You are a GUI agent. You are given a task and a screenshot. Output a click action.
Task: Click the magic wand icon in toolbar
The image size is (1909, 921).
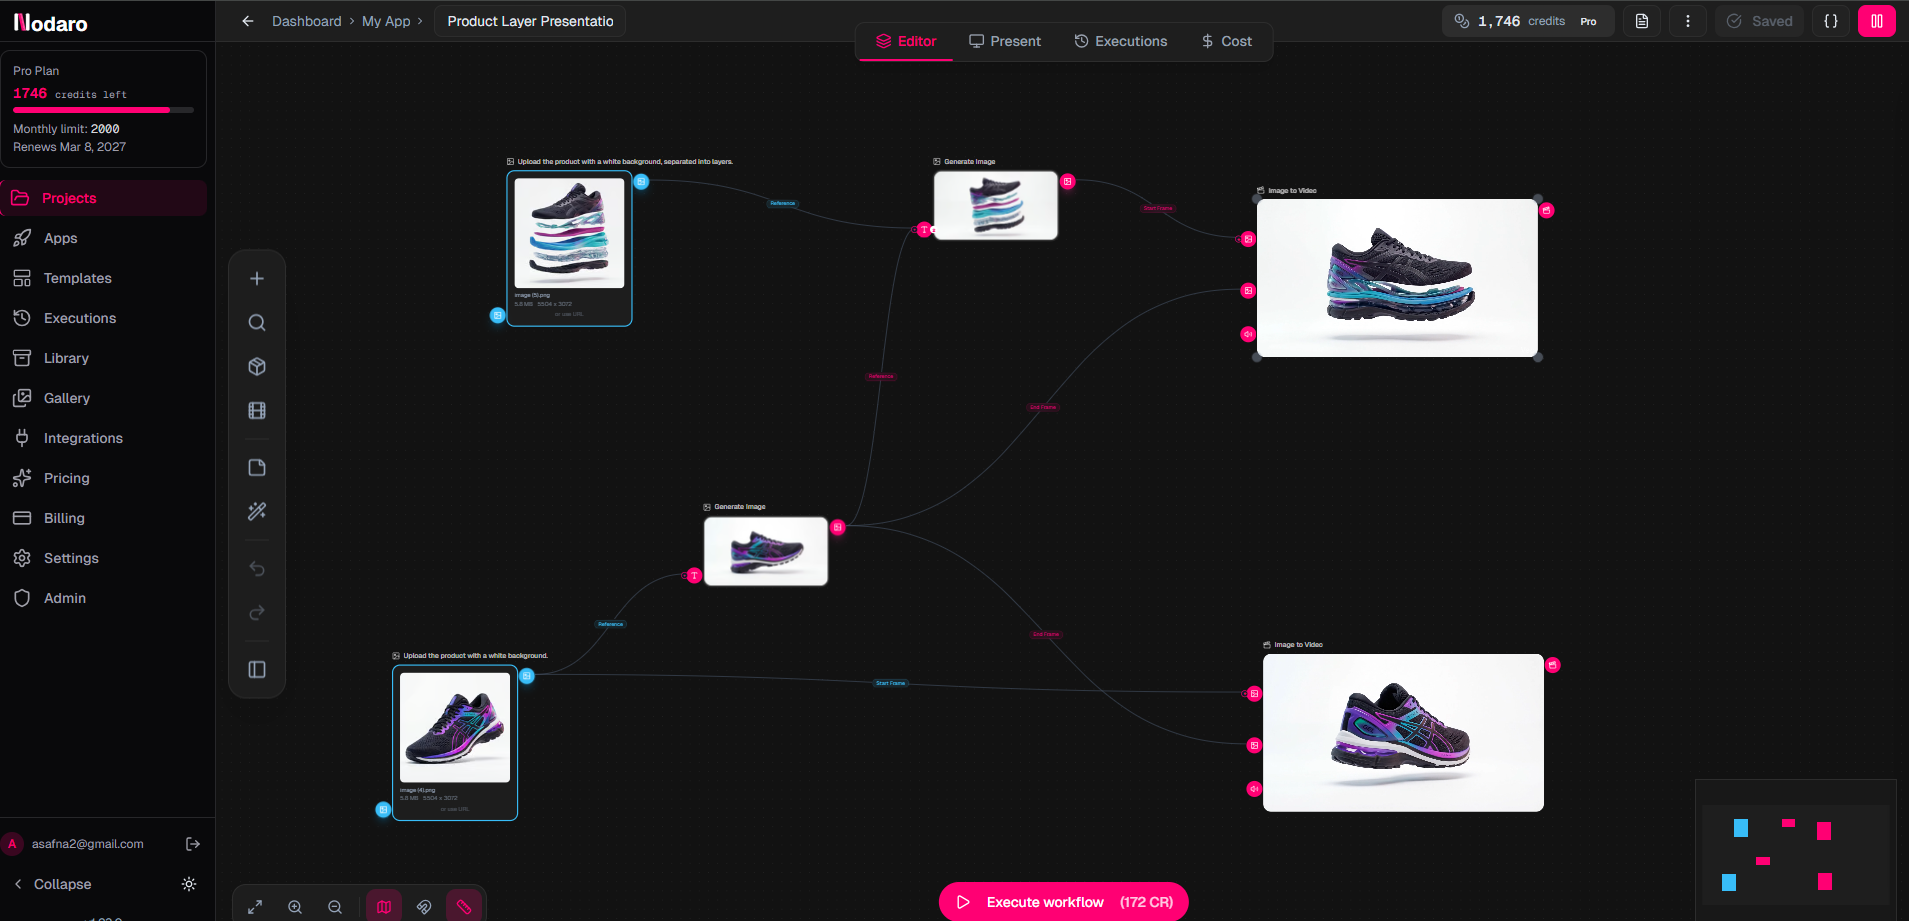click(257, 512)
